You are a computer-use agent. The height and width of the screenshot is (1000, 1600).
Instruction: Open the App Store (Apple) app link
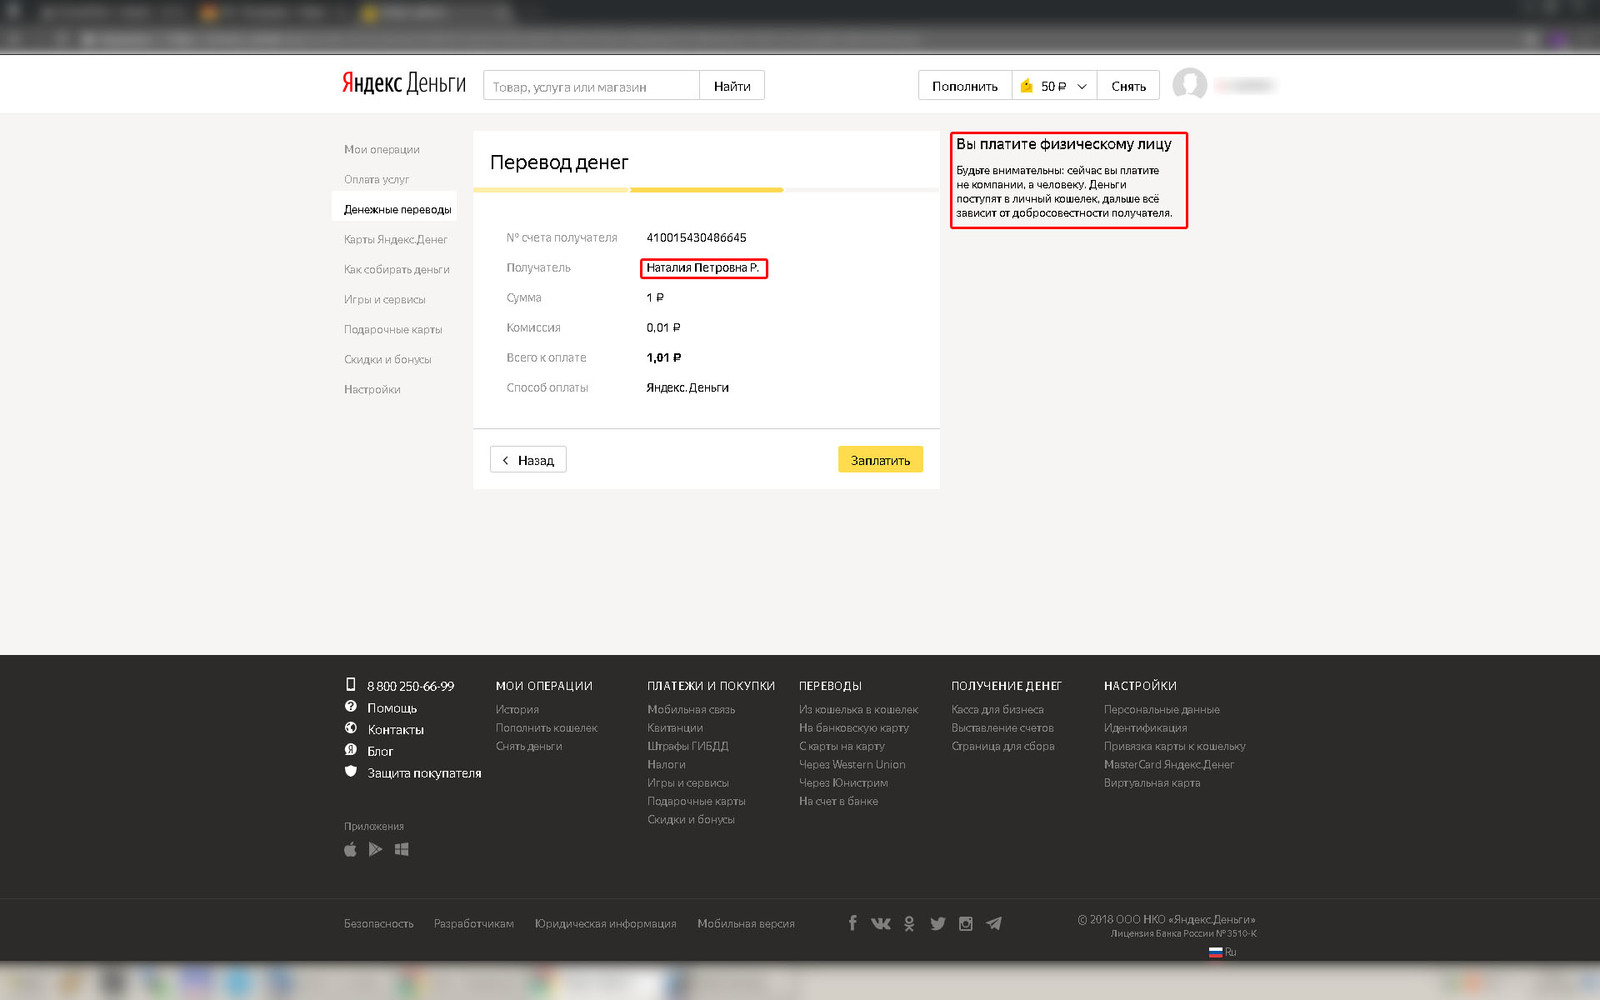tap(350, 849)
